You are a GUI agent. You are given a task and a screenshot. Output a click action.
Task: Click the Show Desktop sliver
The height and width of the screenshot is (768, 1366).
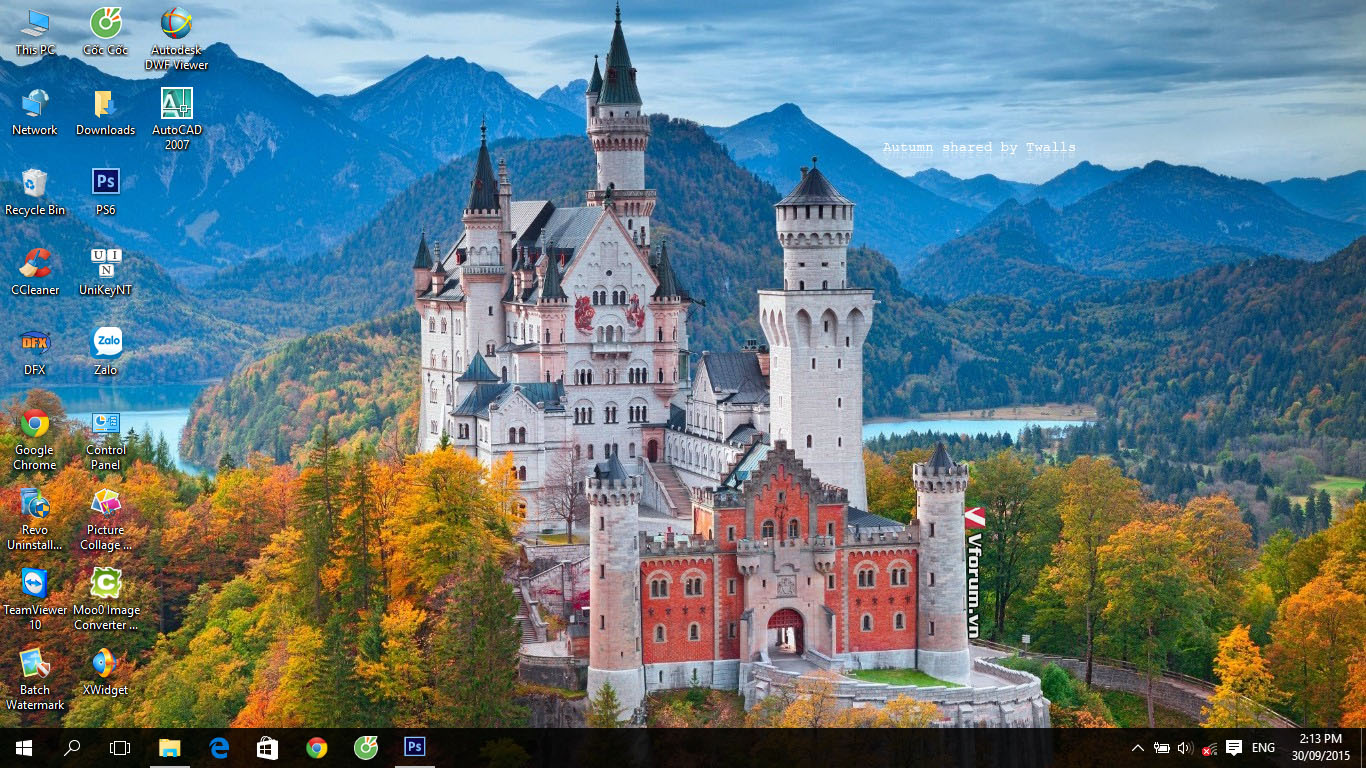(x=1363, y=748)
